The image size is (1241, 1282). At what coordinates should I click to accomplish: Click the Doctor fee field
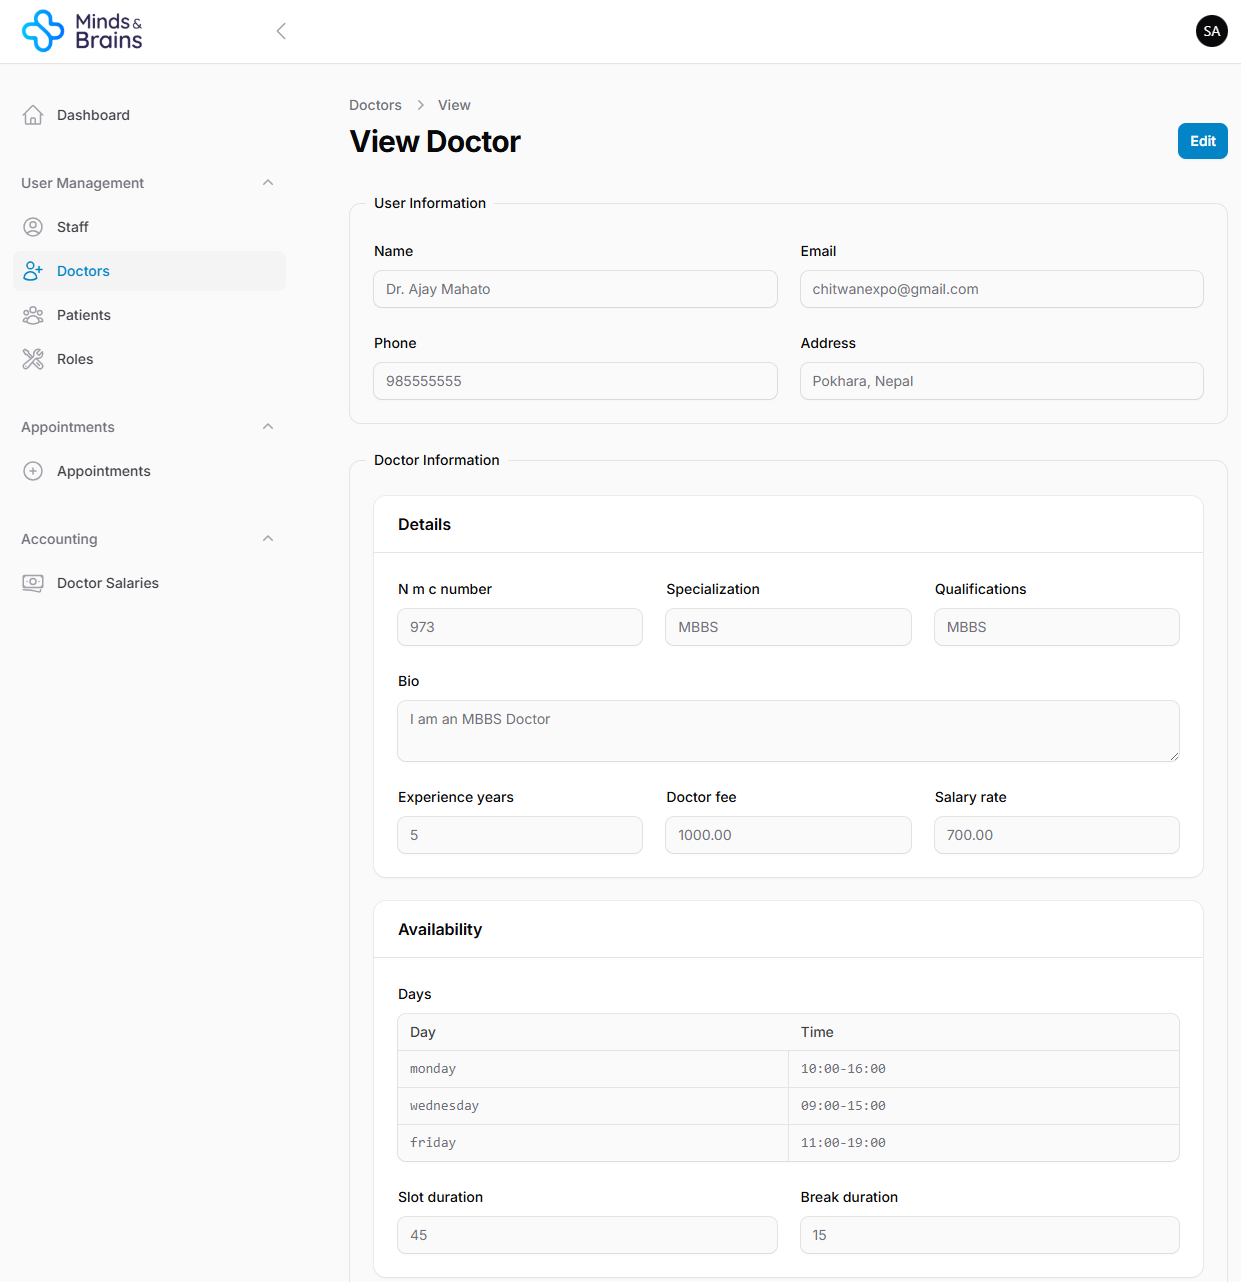click(788, 835)
